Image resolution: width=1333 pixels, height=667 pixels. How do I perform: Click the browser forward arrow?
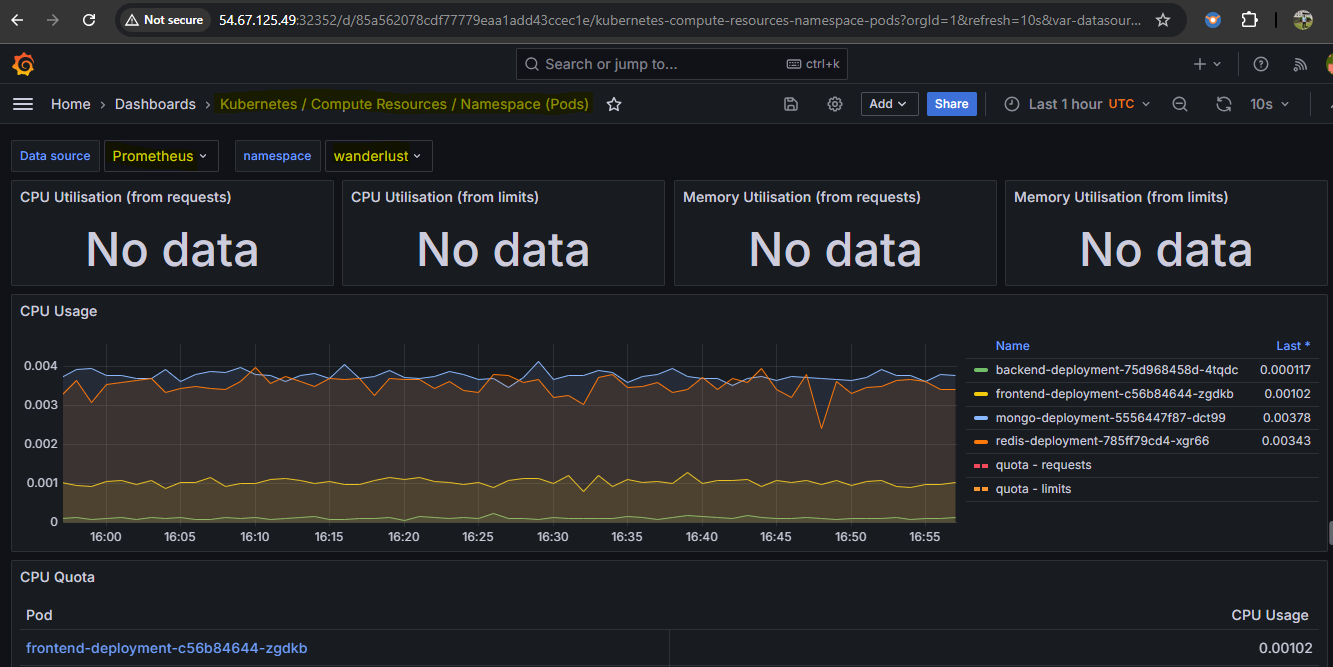53,20
